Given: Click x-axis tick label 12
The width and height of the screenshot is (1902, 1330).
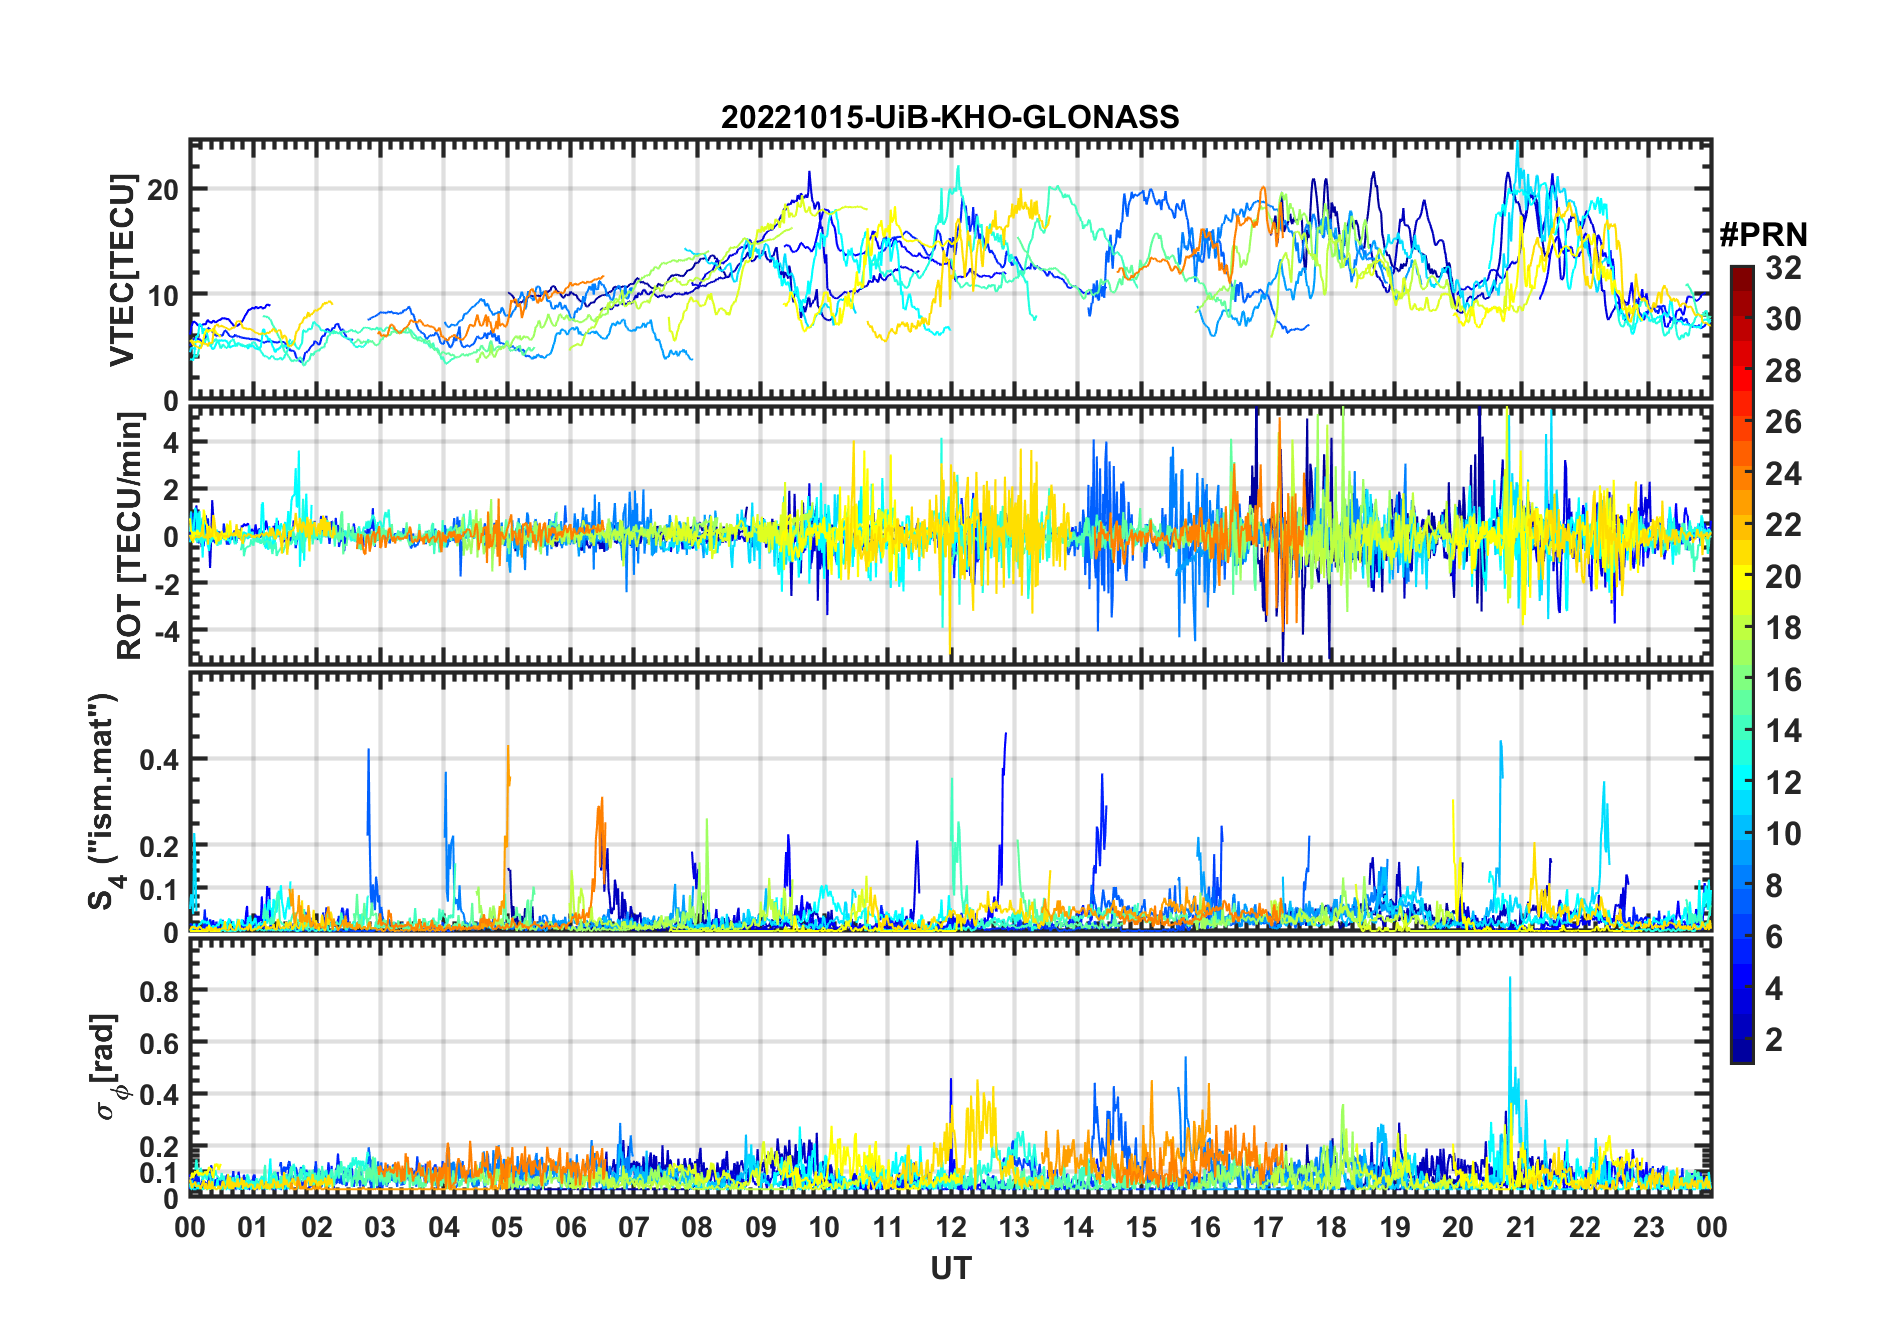Looking at the screenshot, I should click(950, 1227).
